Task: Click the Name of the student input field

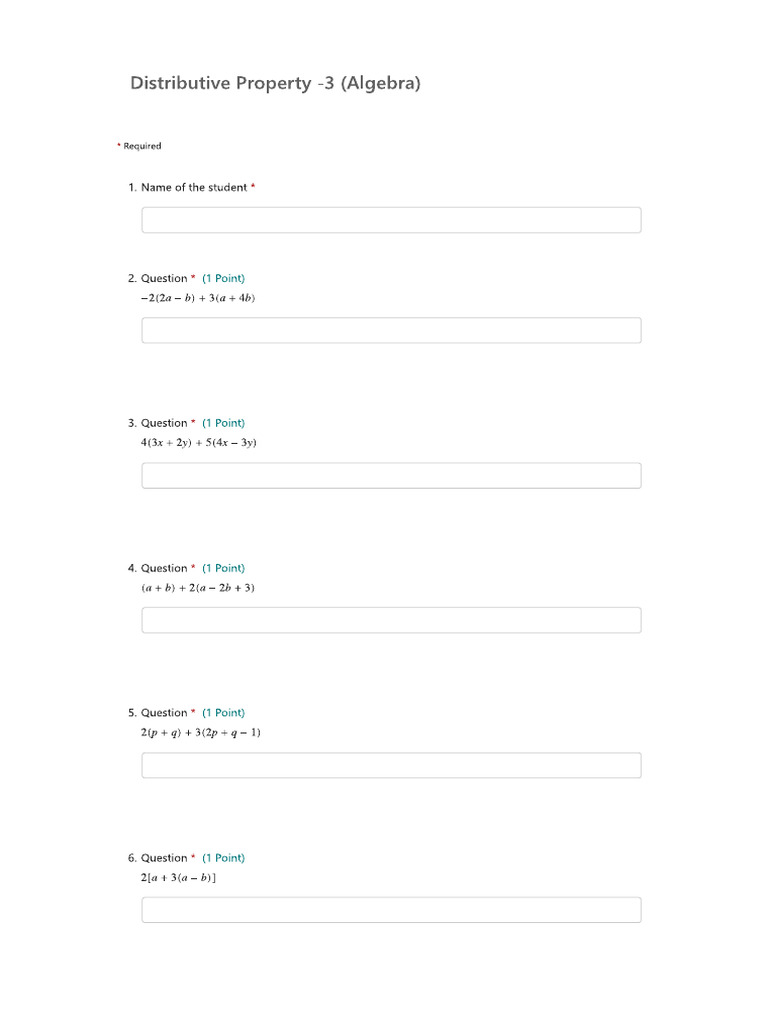Action: pyautogui.click(x=391, y=220)
